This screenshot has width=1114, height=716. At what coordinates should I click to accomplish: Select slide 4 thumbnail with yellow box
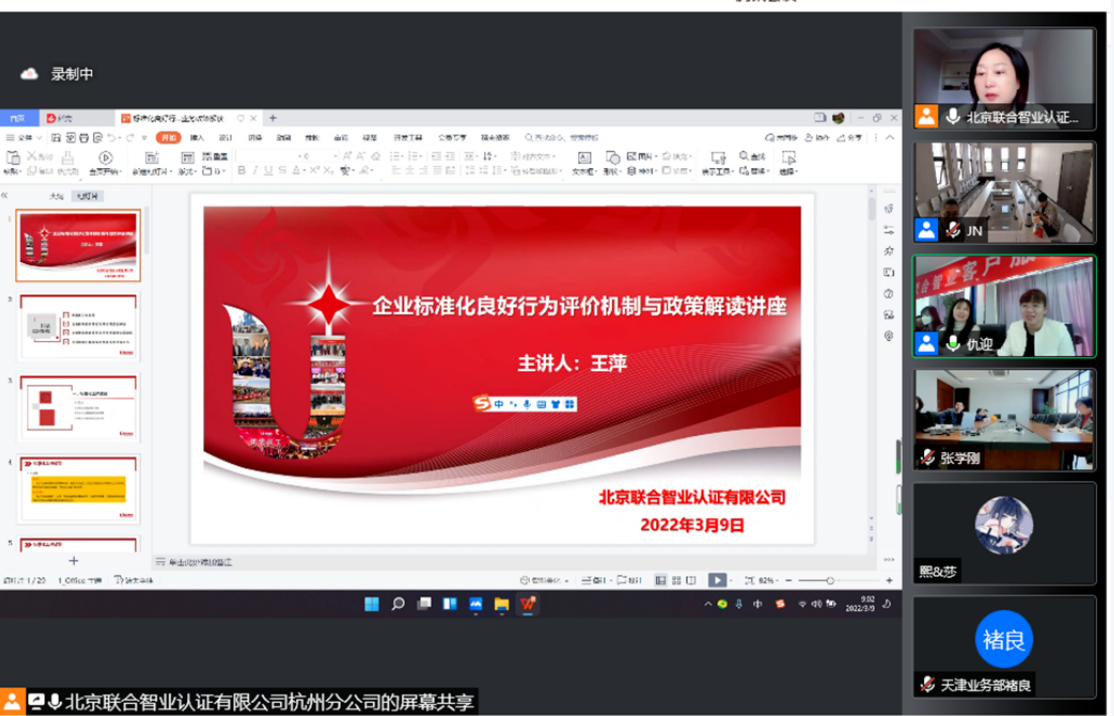pyautogui.click(x=78, y=489)
